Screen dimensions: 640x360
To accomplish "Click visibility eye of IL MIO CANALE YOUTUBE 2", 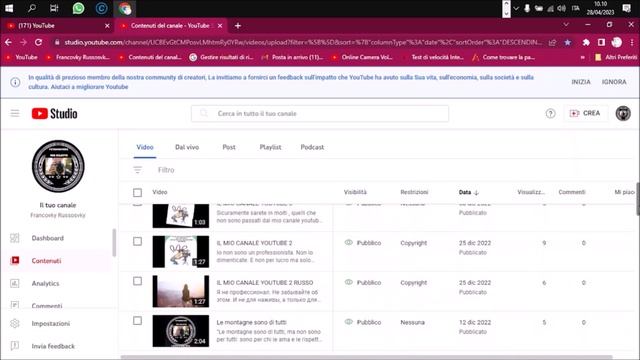I will (348, 242).
